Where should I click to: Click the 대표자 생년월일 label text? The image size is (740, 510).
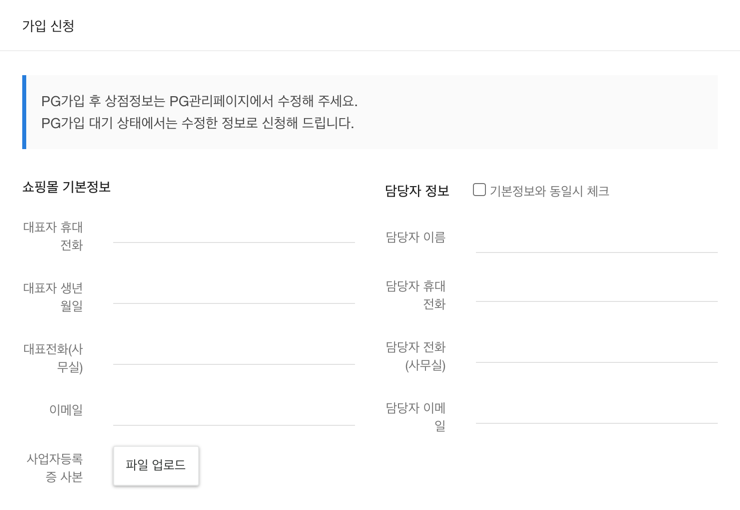point(54,297)
